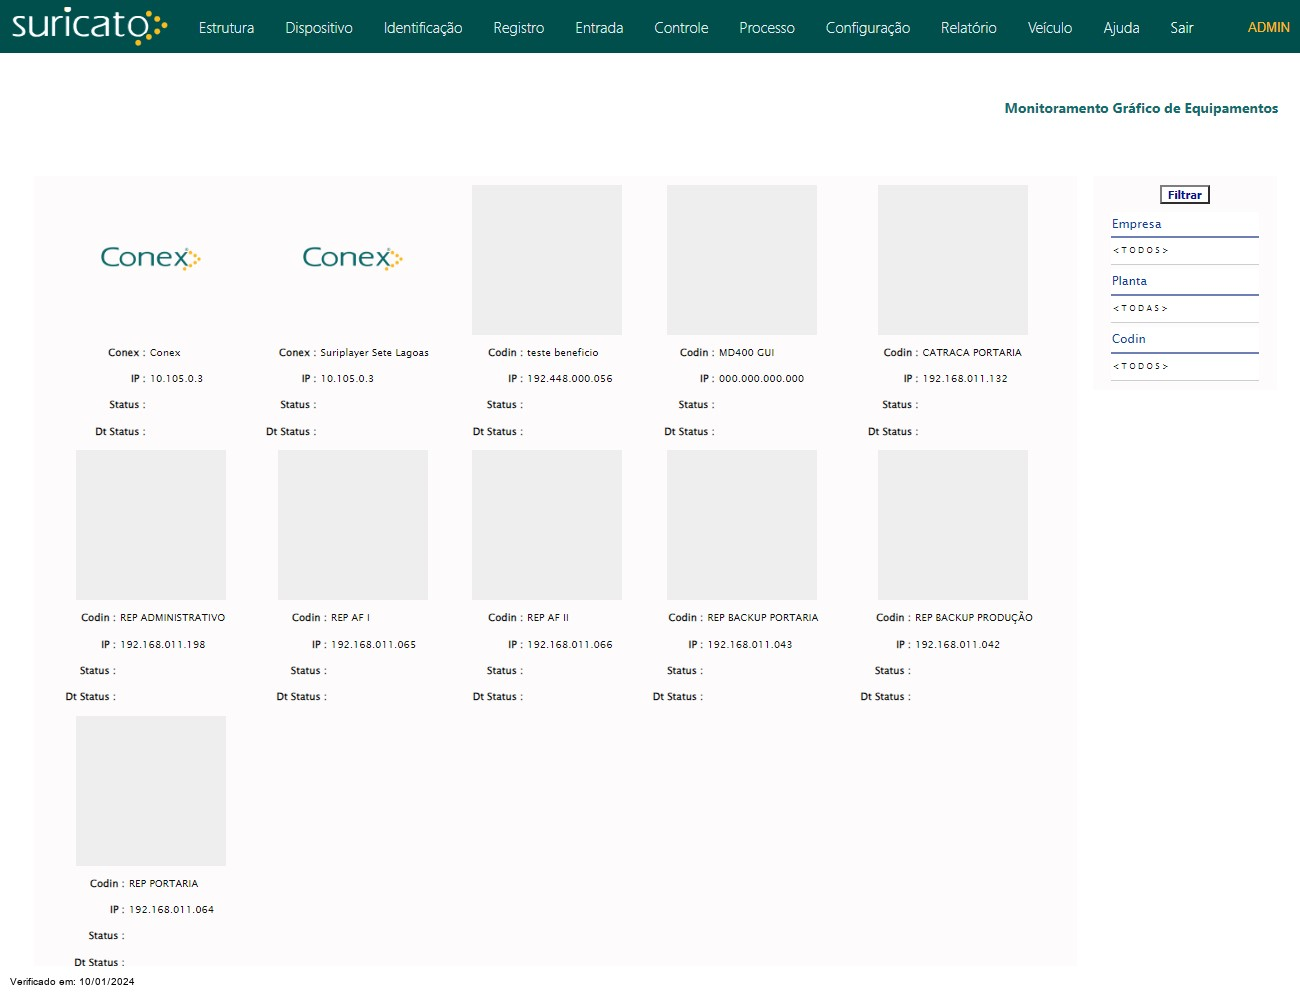The image size is (1300, 996).
Task: Open the Estrutura menu
Action: pos(226,28)
